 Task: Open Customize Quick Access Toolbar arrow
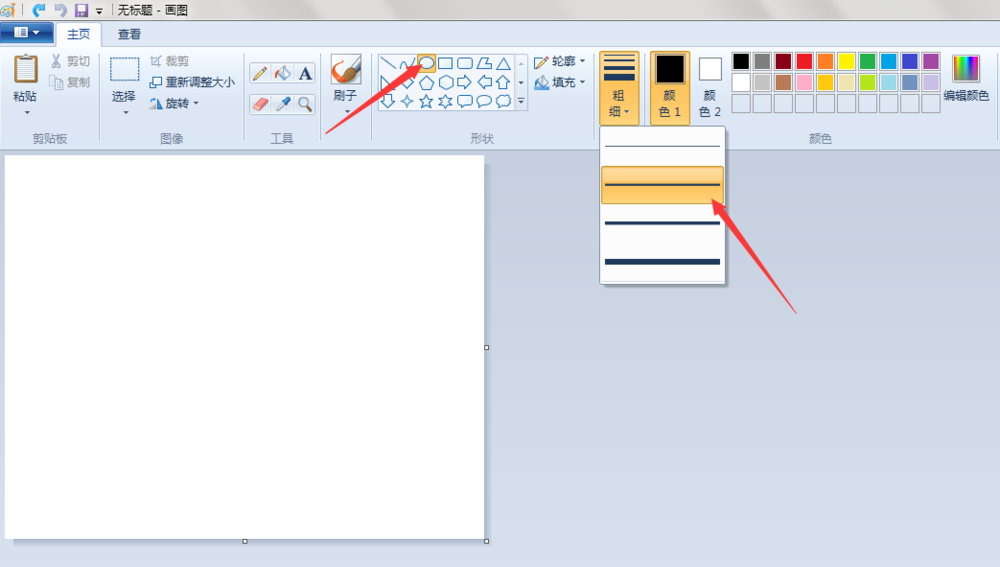pyautogui.click(x=99, y=11)
